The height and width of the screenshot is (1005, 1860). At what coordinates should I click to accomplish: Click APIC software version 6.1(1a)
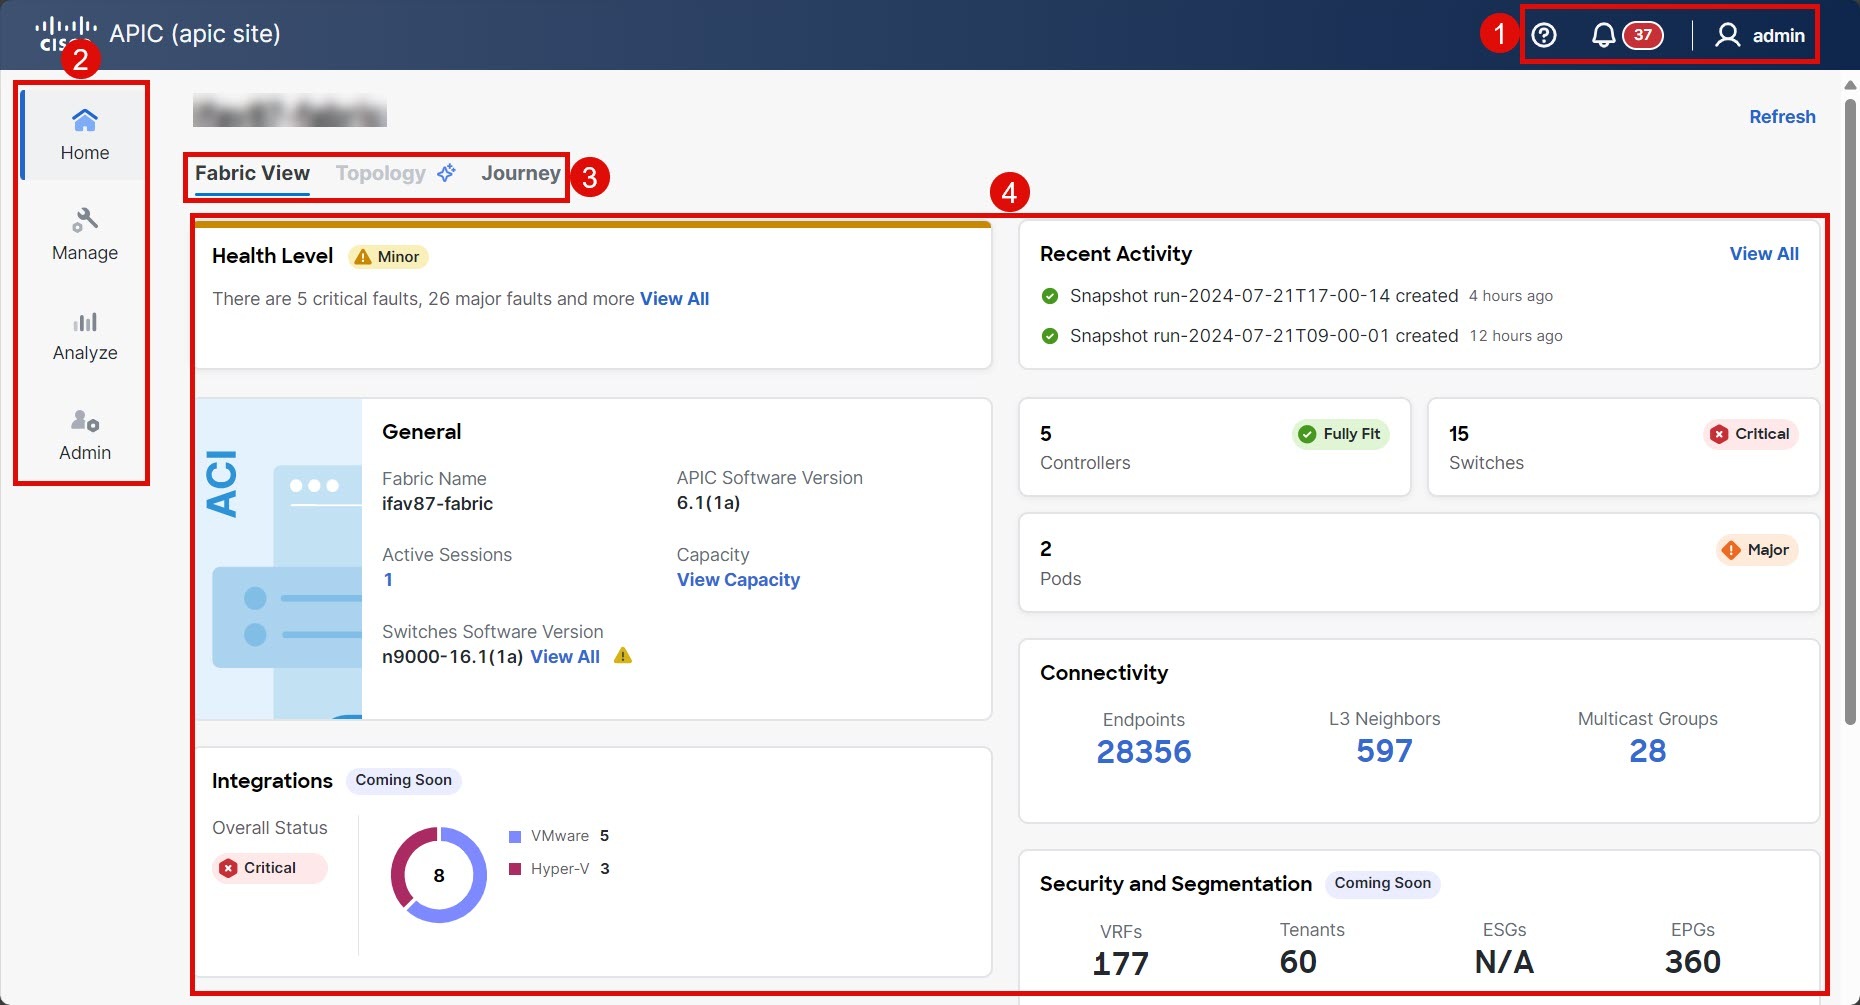tap(708, 503)
